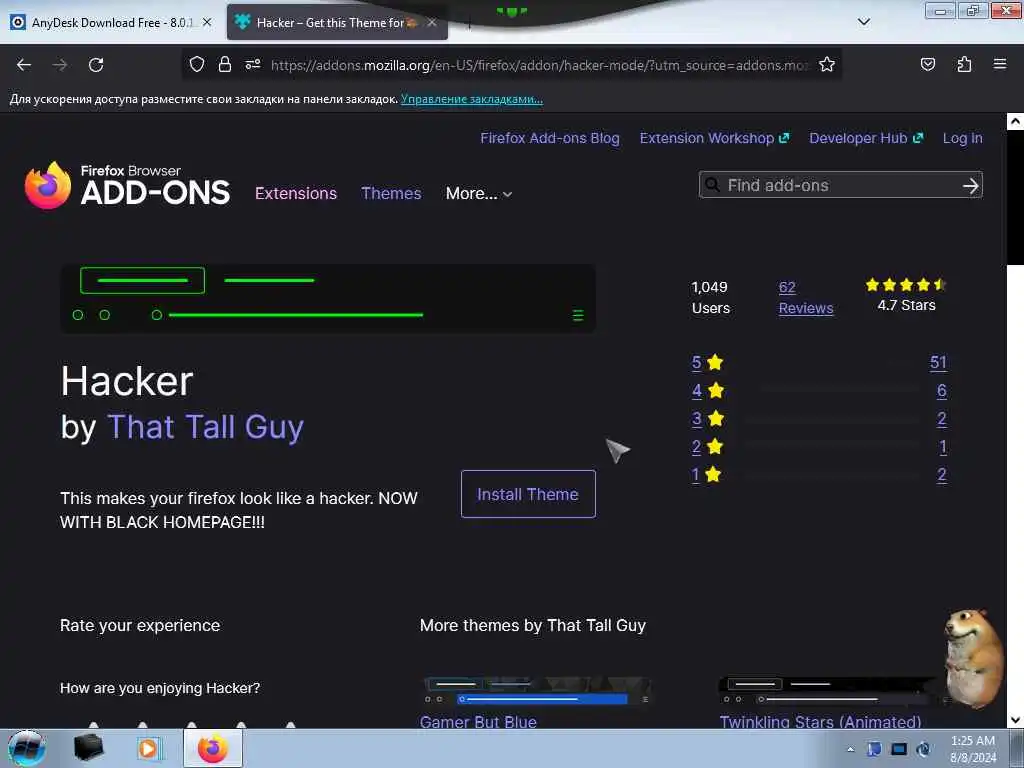Screen dimensions: 1024x768
Task: Visit the Extension Workshop link
Action: 714,138
